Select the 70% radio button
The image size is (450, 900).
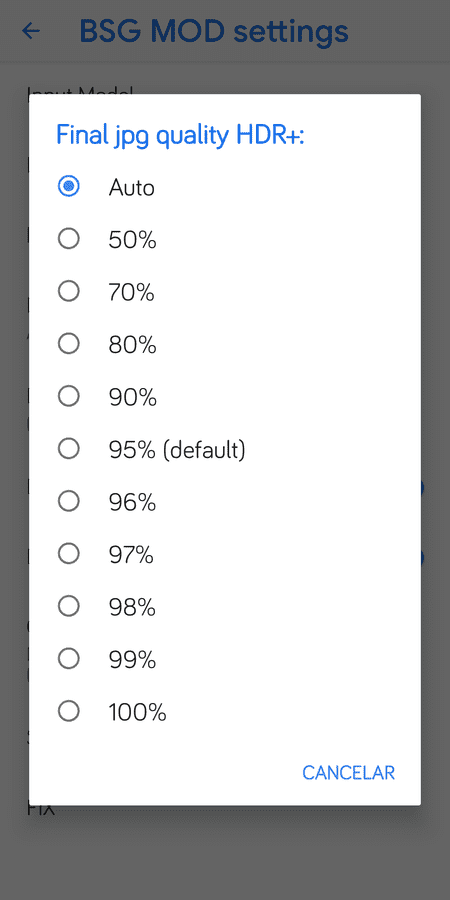(69, 292)
